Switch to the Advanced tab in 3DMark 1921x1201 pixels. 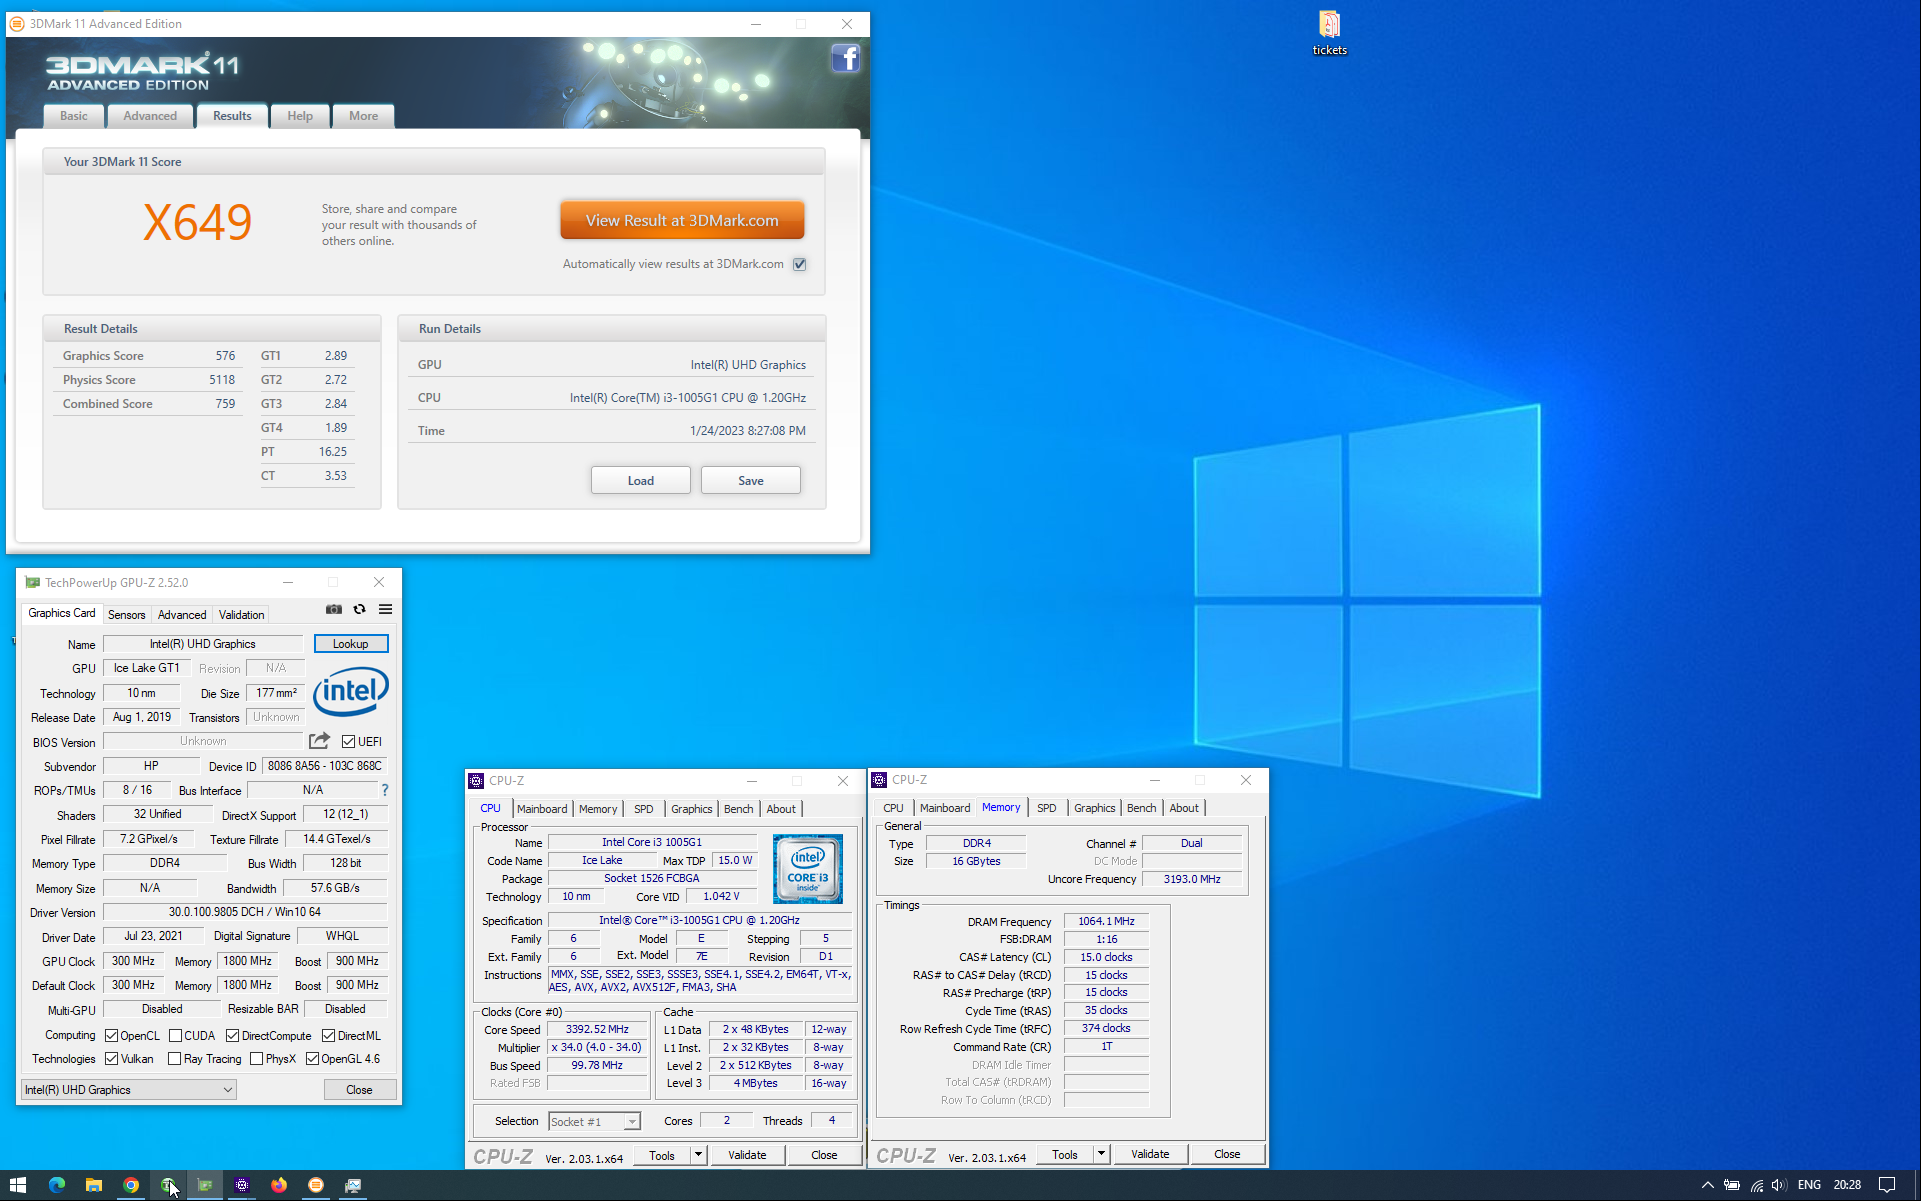point(150,116)
